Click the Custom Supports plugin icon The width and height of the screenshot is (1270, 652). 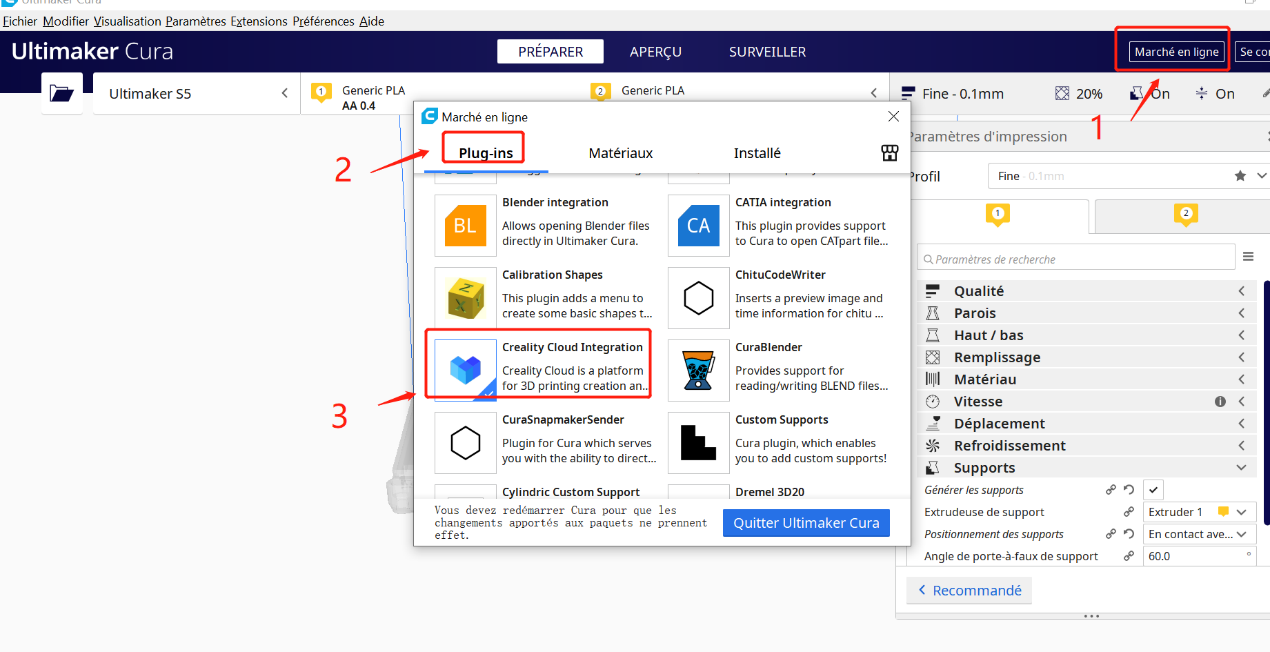698,443
